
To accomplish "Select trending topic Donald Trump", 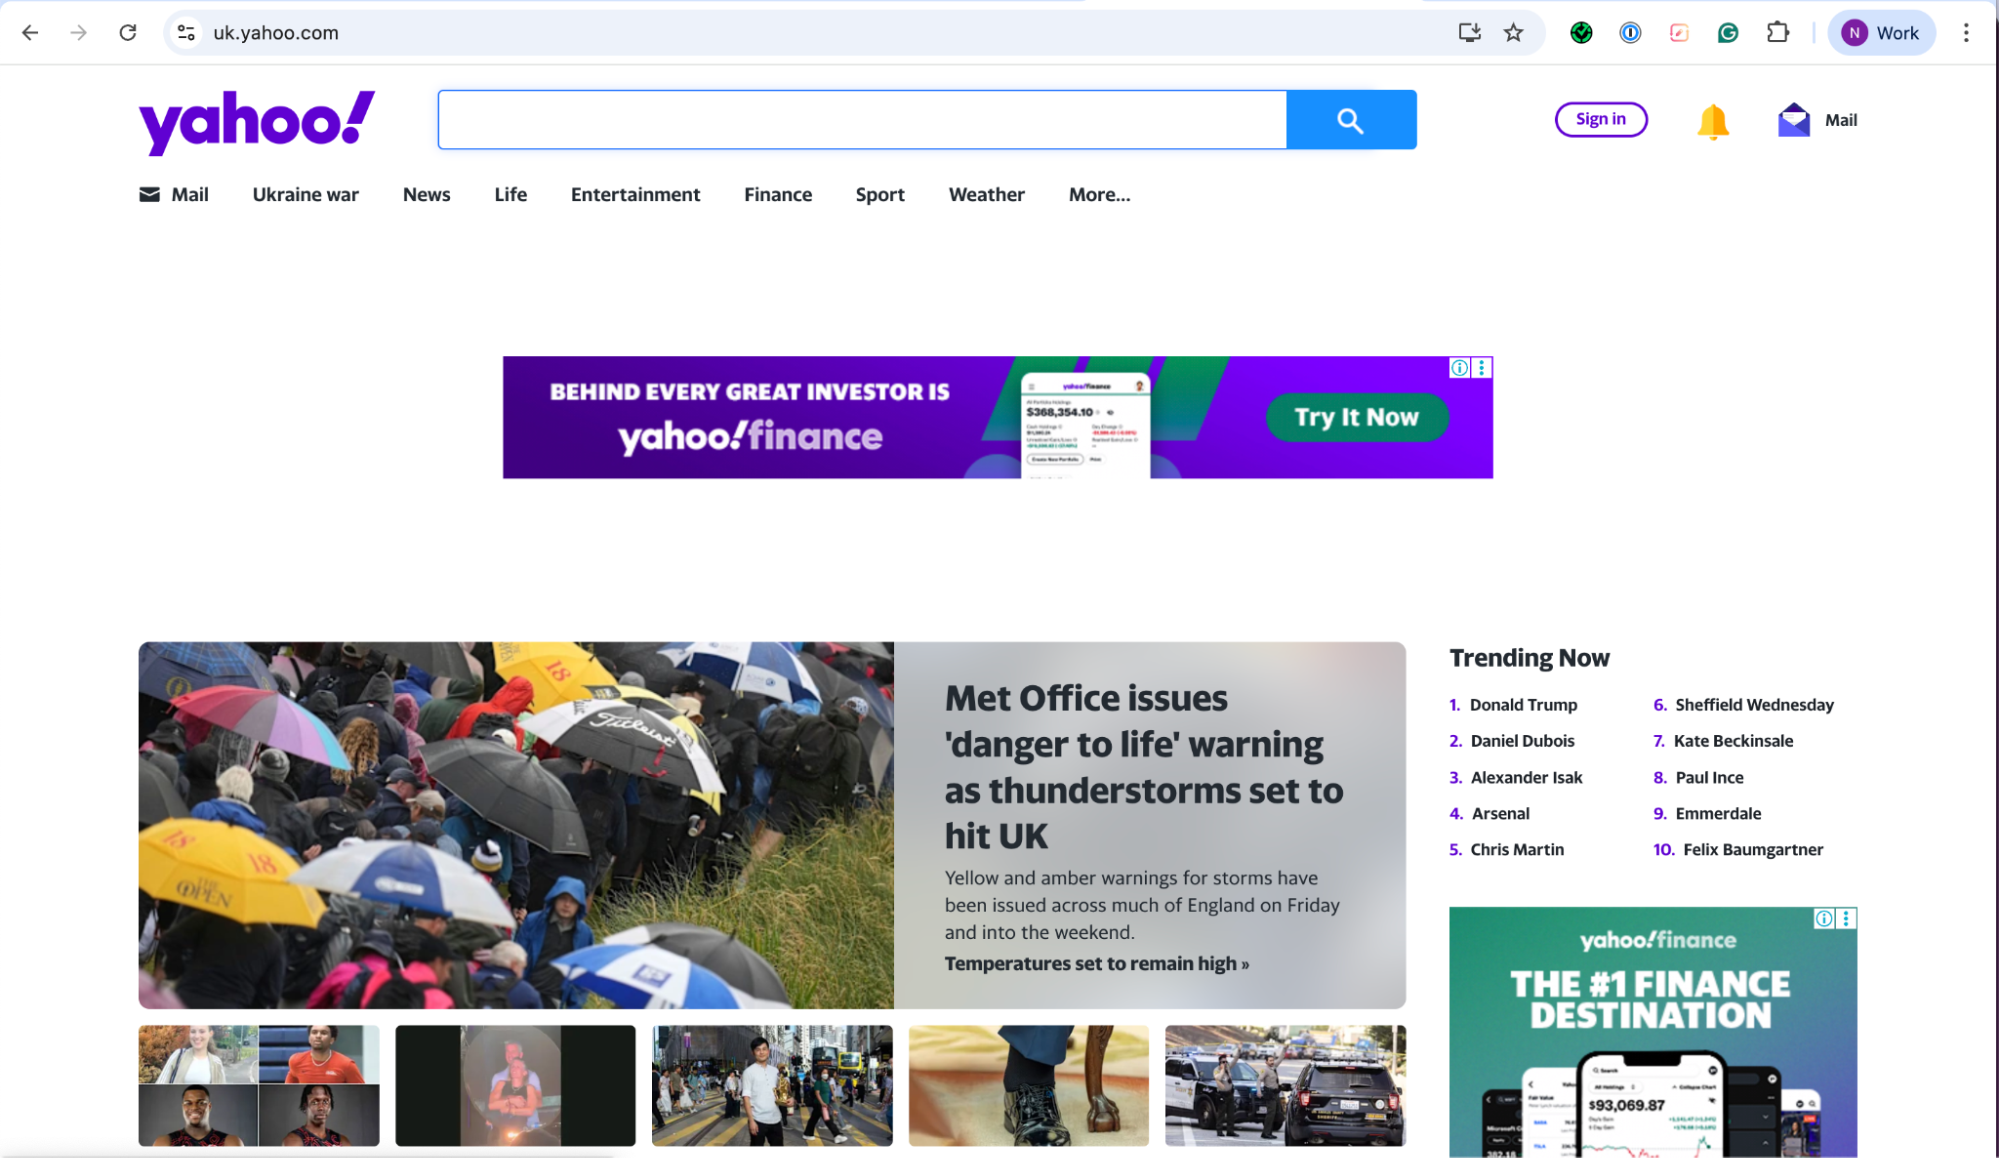I will tap(1523, 705).
